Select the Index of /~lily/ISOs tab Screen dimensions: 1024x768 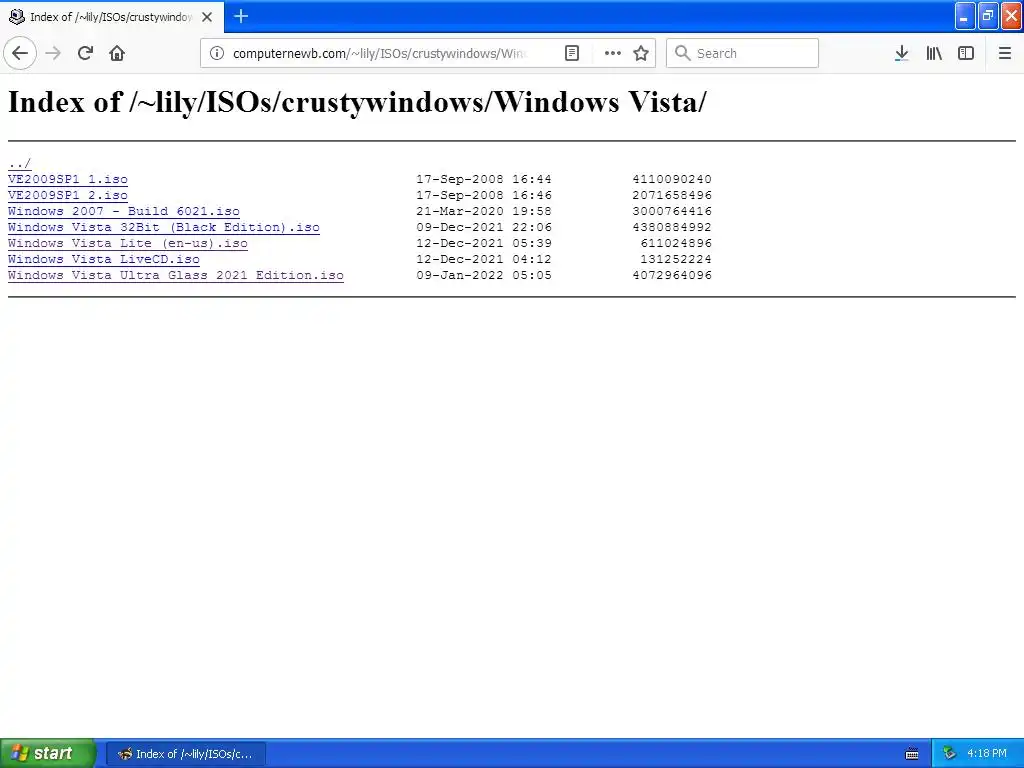coord(112,17)
